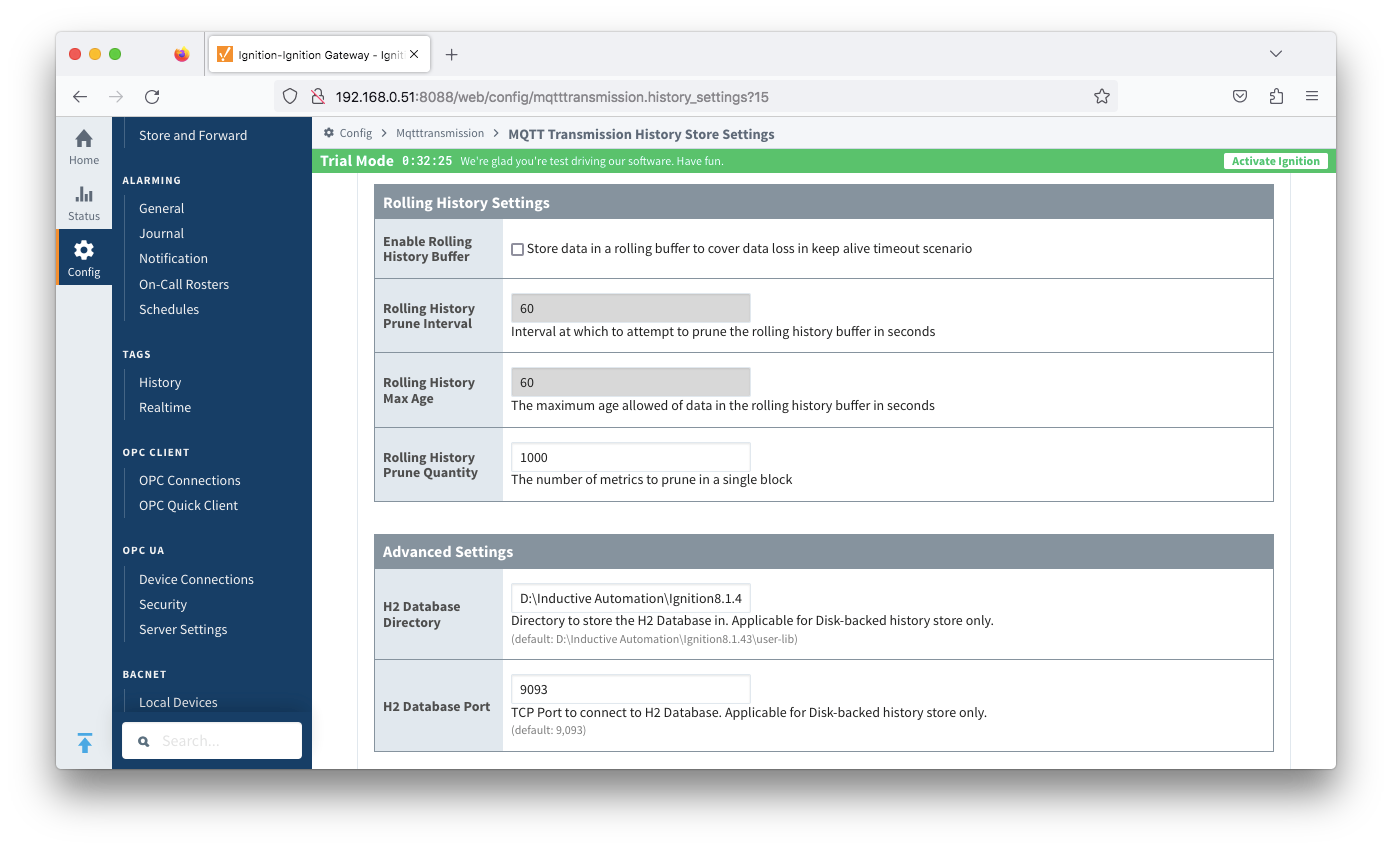
Task: Click the insecure connection lock icon
Action: click(317, 97)
